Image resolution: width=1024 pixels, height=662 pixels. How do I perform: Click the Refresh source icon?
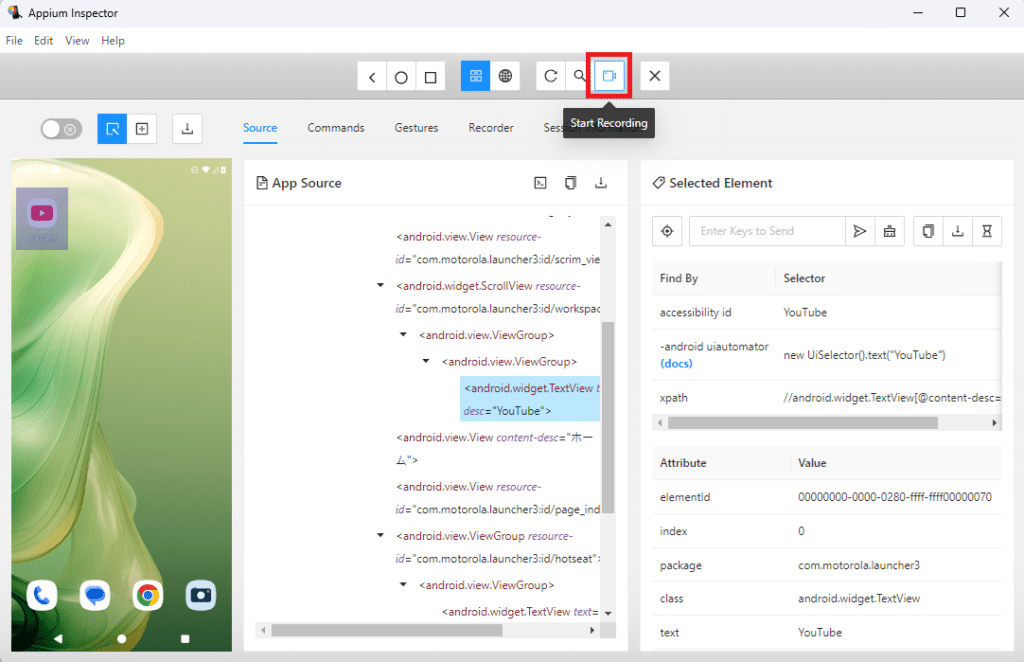(x=550, y=77)
